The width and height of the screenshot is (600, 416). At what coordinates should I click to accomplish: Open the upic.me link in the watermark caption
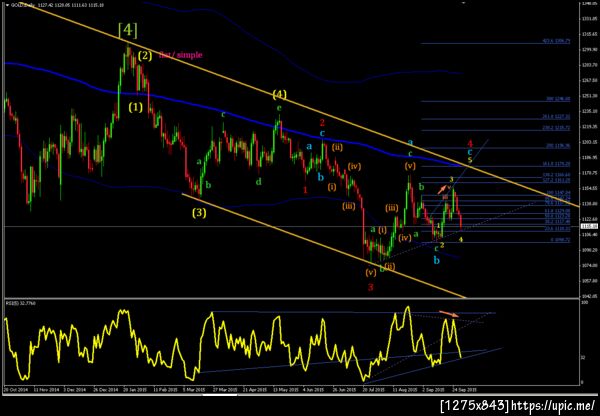coord(553,405)
